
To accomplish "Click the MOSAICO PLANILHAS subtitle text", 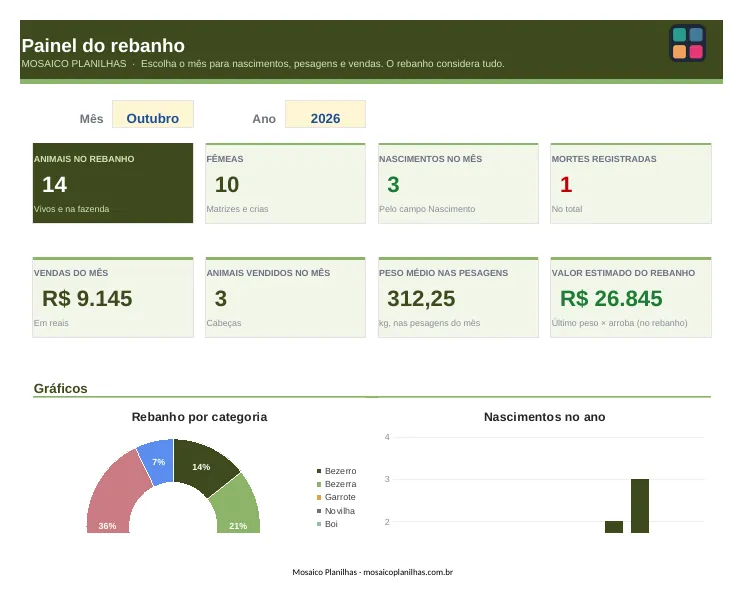I will point(74,63).
